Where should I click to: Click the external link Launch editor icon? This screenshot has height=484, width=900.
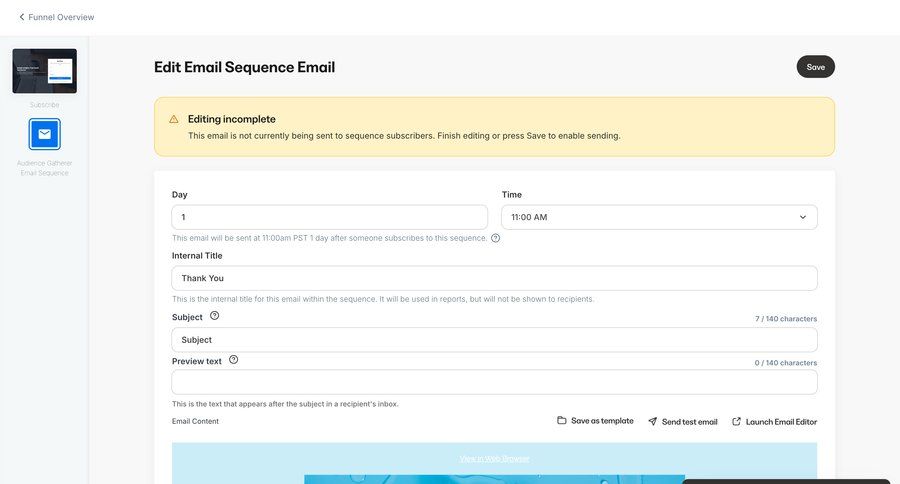click(736, 421)
